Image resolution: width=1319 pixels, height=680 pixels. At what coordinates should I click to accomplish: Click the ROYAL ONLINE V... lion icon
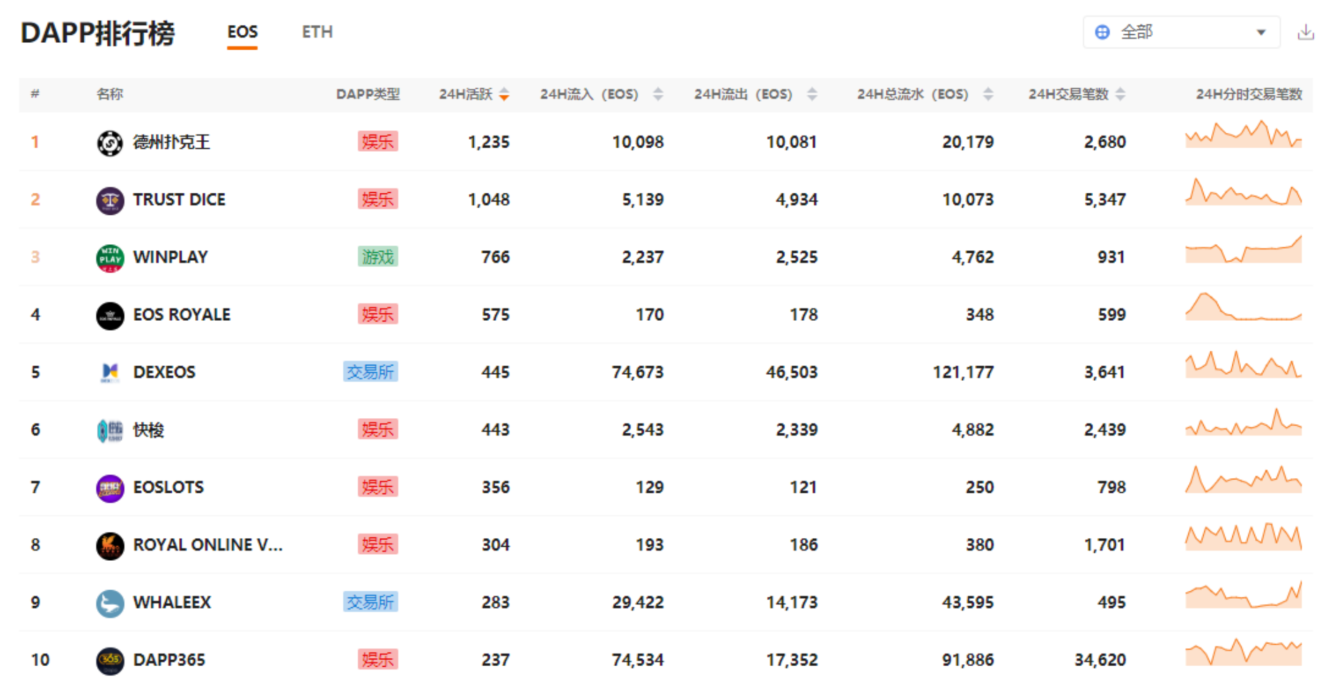[x=110, y=545]
